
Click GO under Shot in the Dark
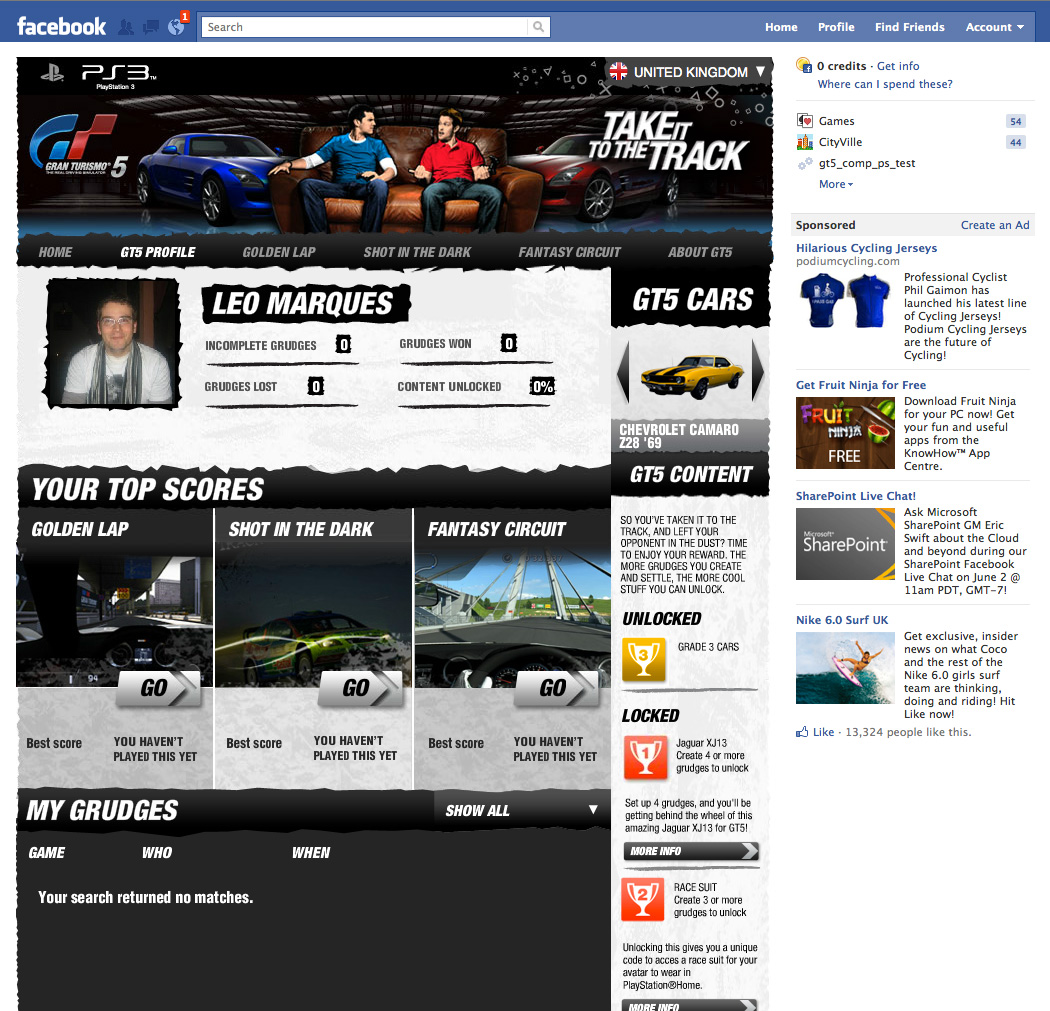tap(361, 688)
